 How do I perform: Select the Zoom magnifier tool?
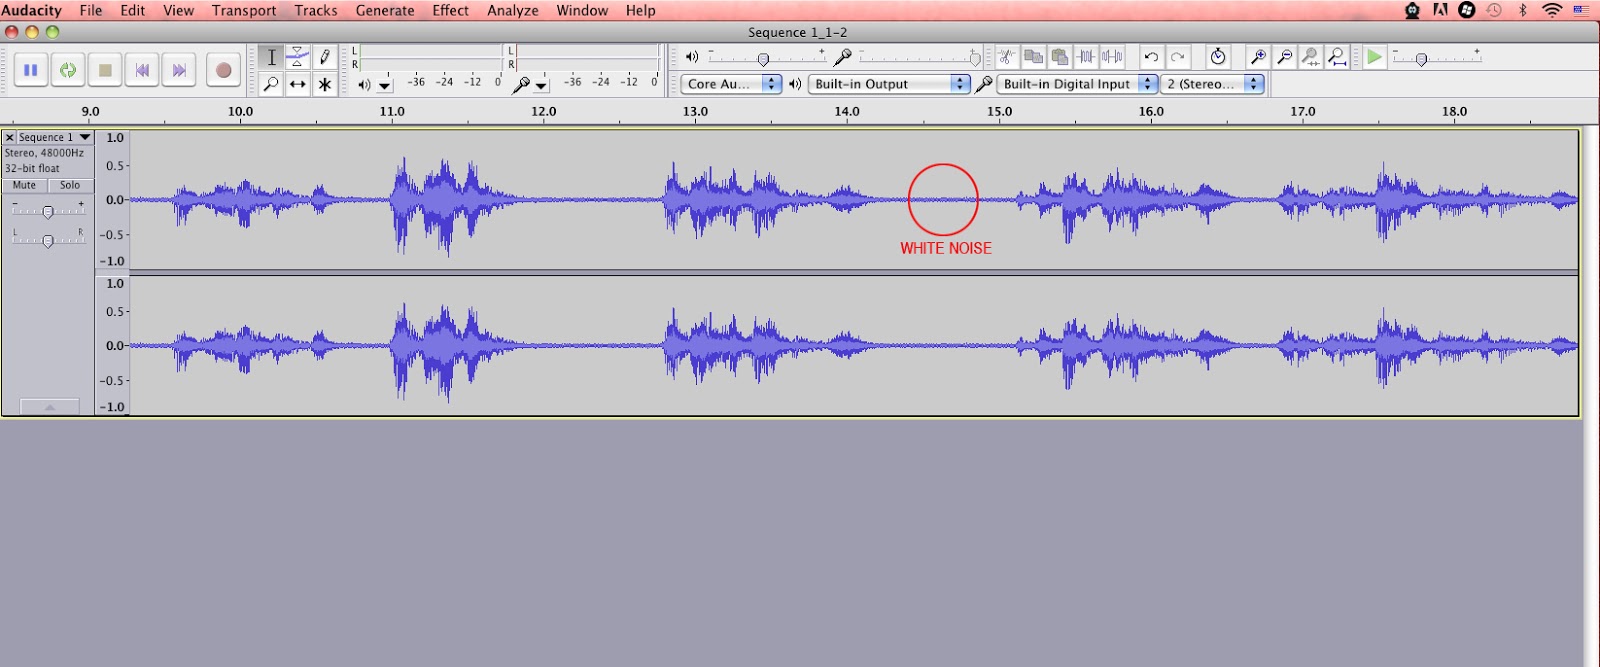pyautogui.click(x=271, y=84)
